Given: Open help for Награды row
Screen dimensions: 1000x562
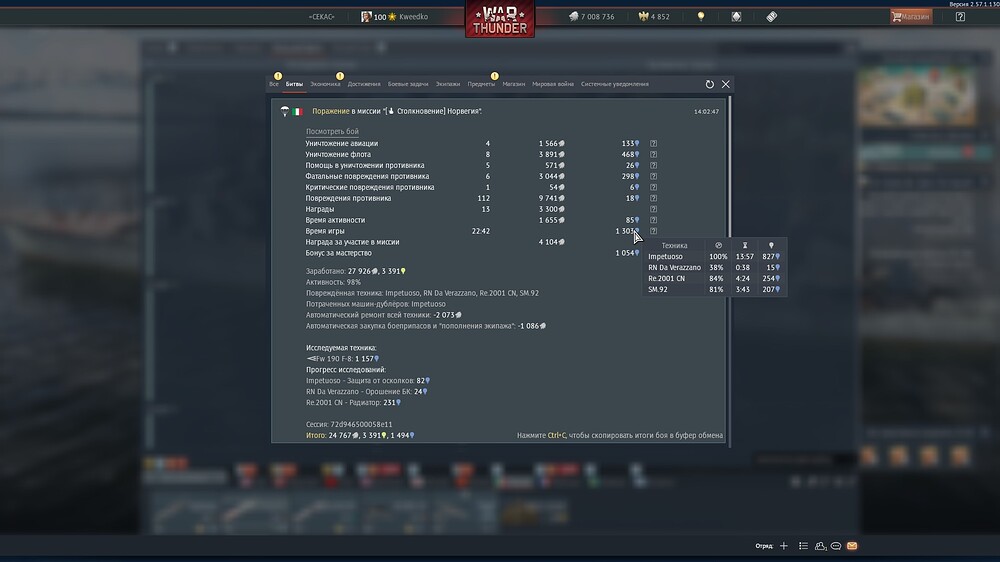Looking at the screenshot, I should pyautogui.click(x=653, y=209).
